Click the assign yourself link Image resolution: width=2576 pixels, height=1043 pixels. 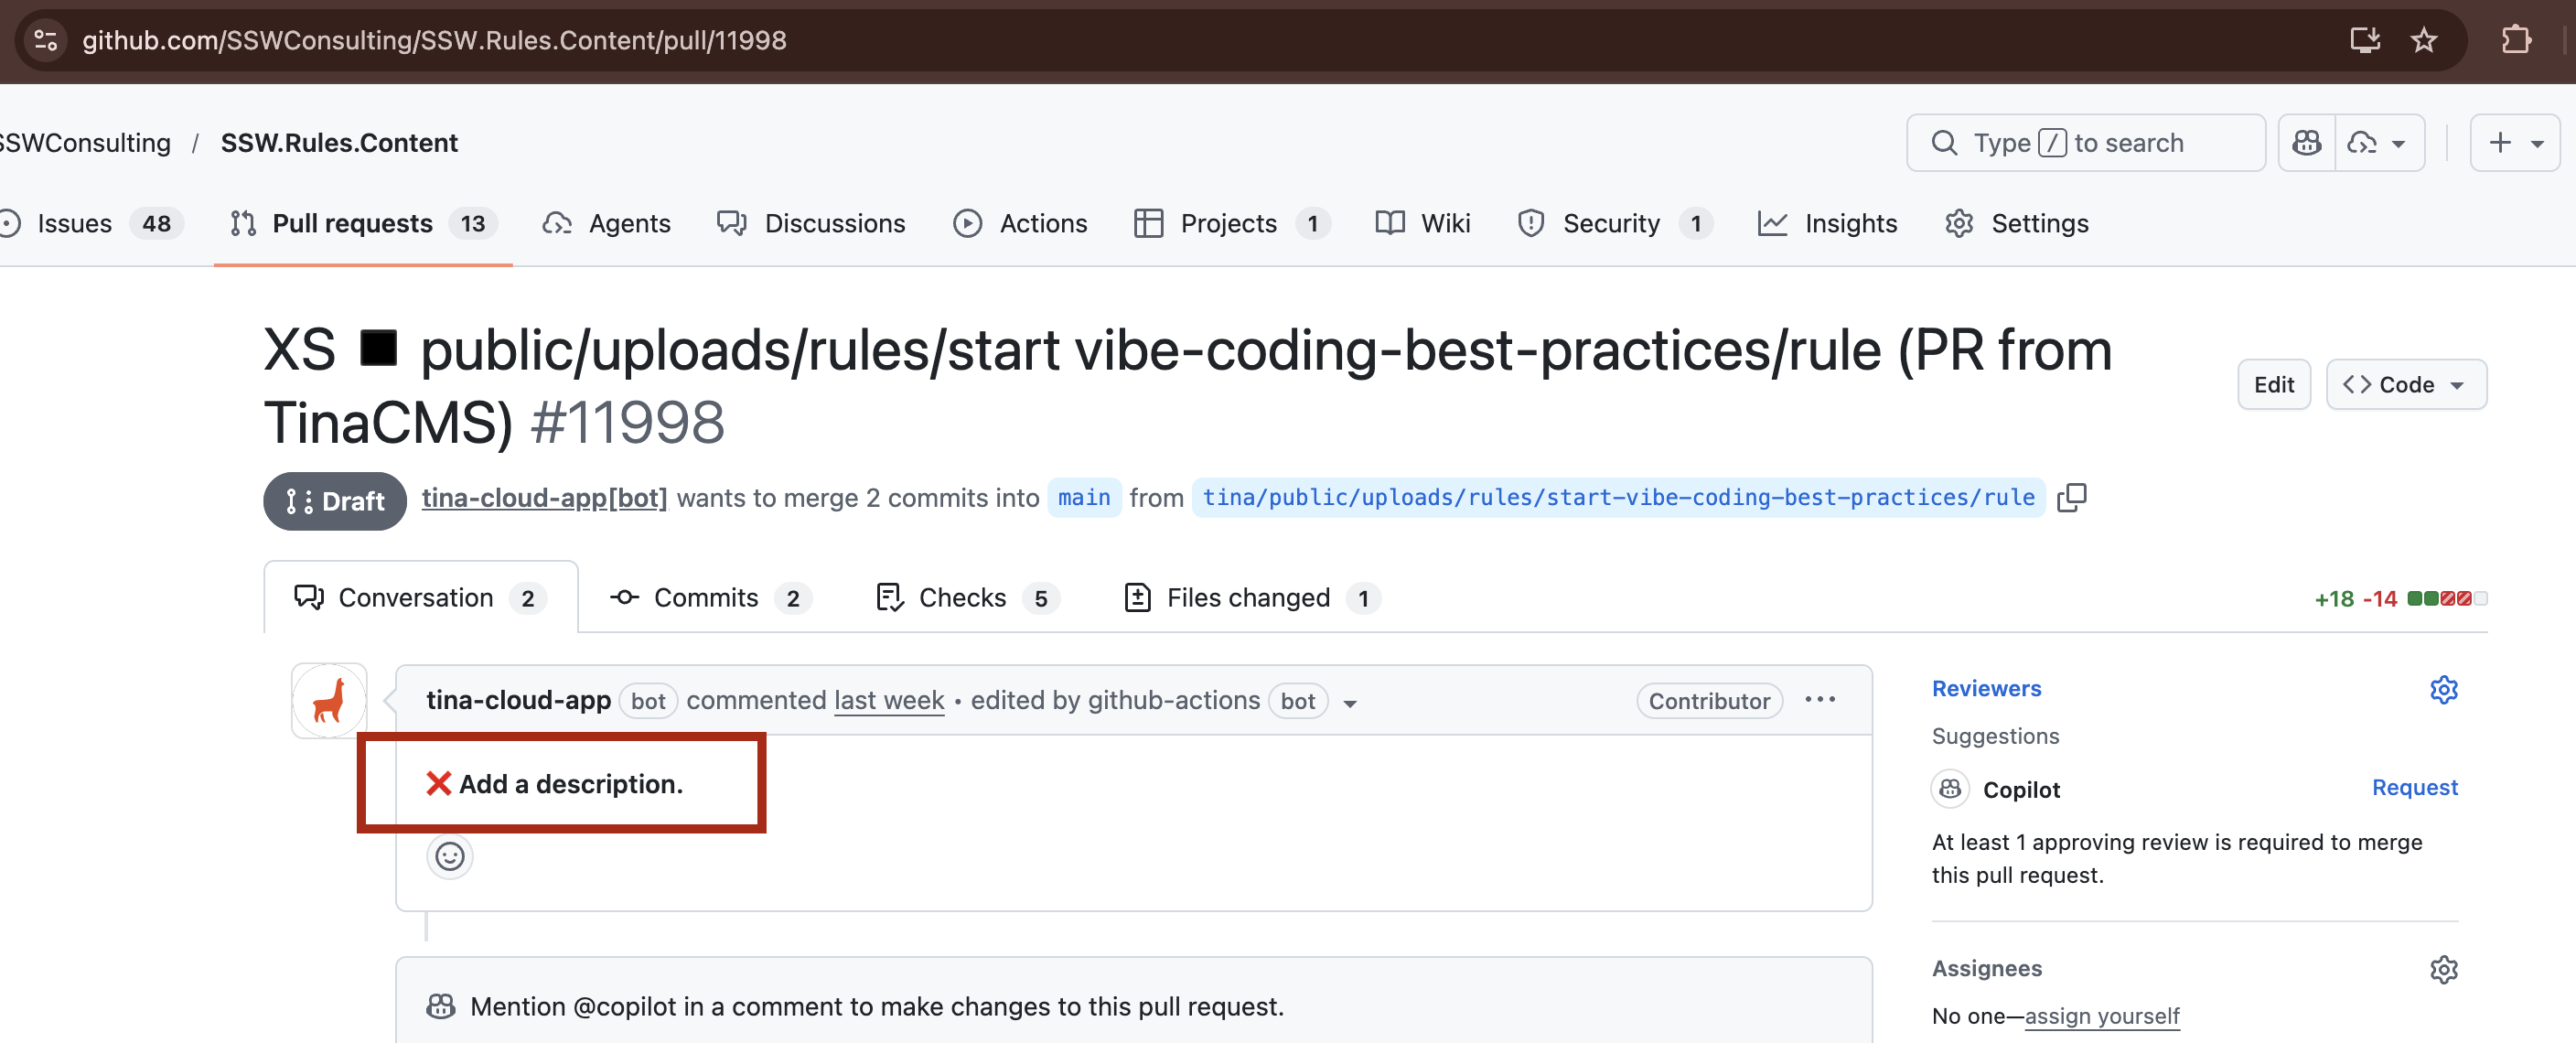coord(2101,1016)
